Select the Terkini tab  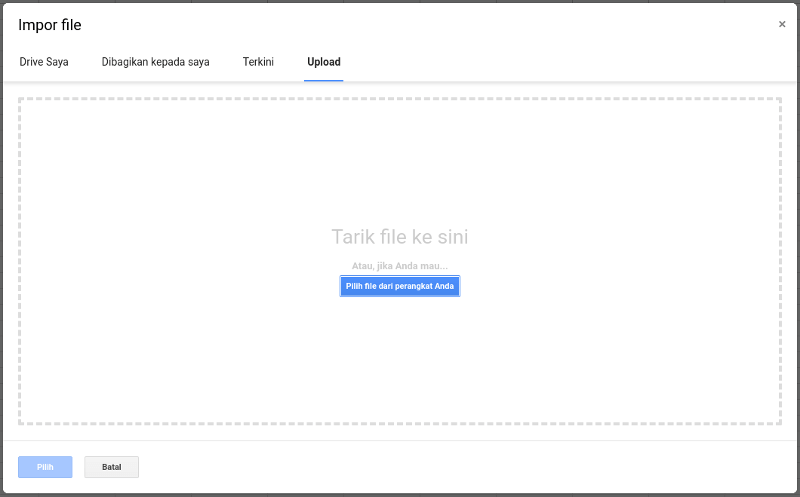pos(258,62)
